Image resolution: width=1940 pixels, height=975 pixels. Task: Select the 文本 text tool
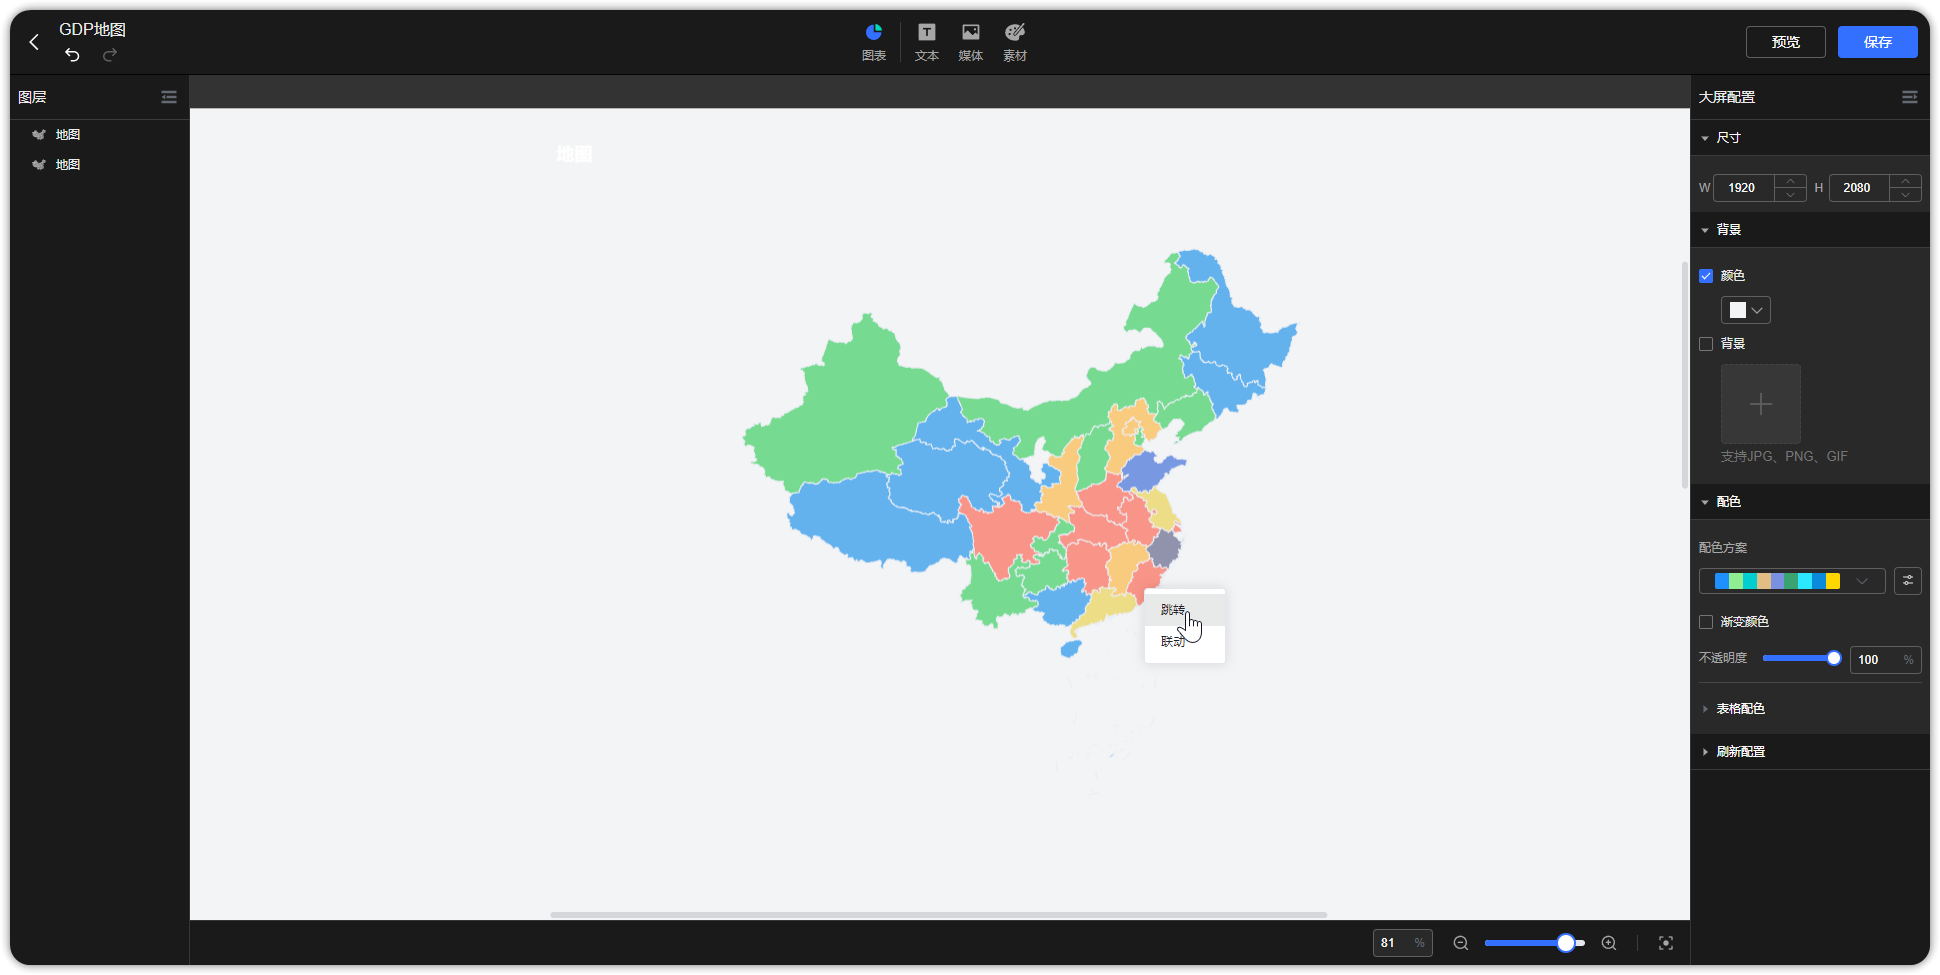tap(926, 42)
